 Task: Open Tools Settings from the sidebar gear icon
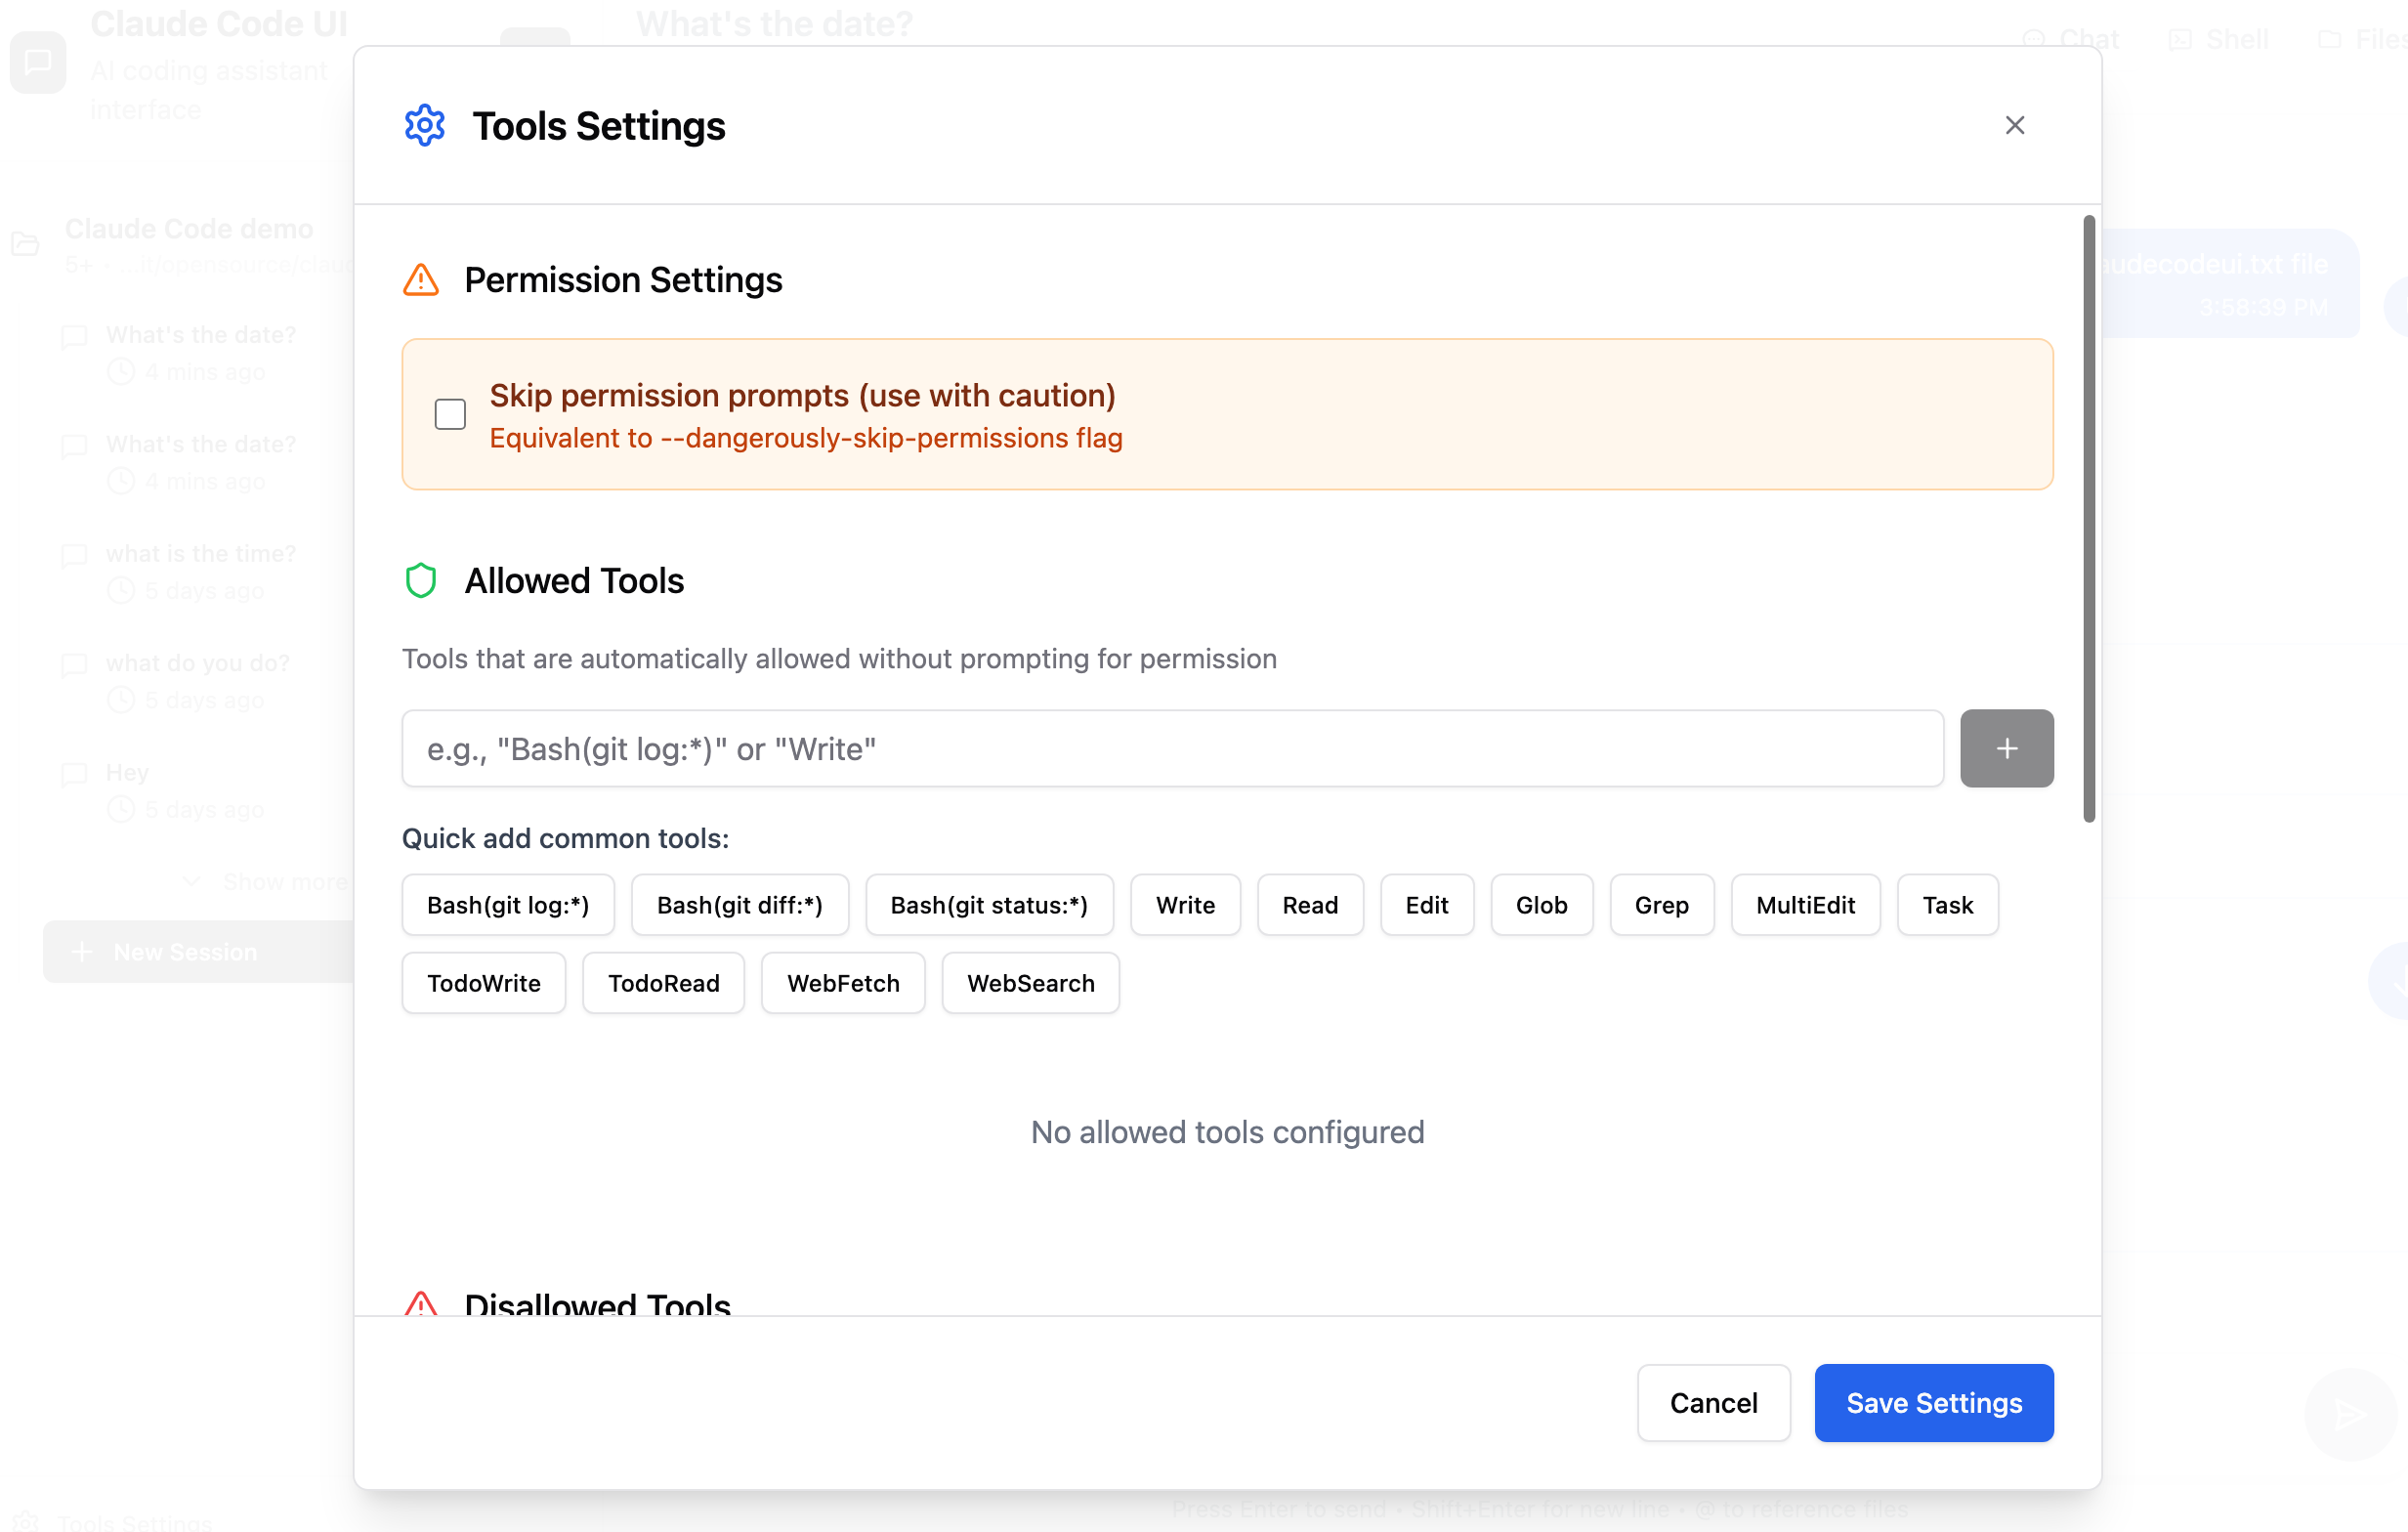pos(27,1521)
